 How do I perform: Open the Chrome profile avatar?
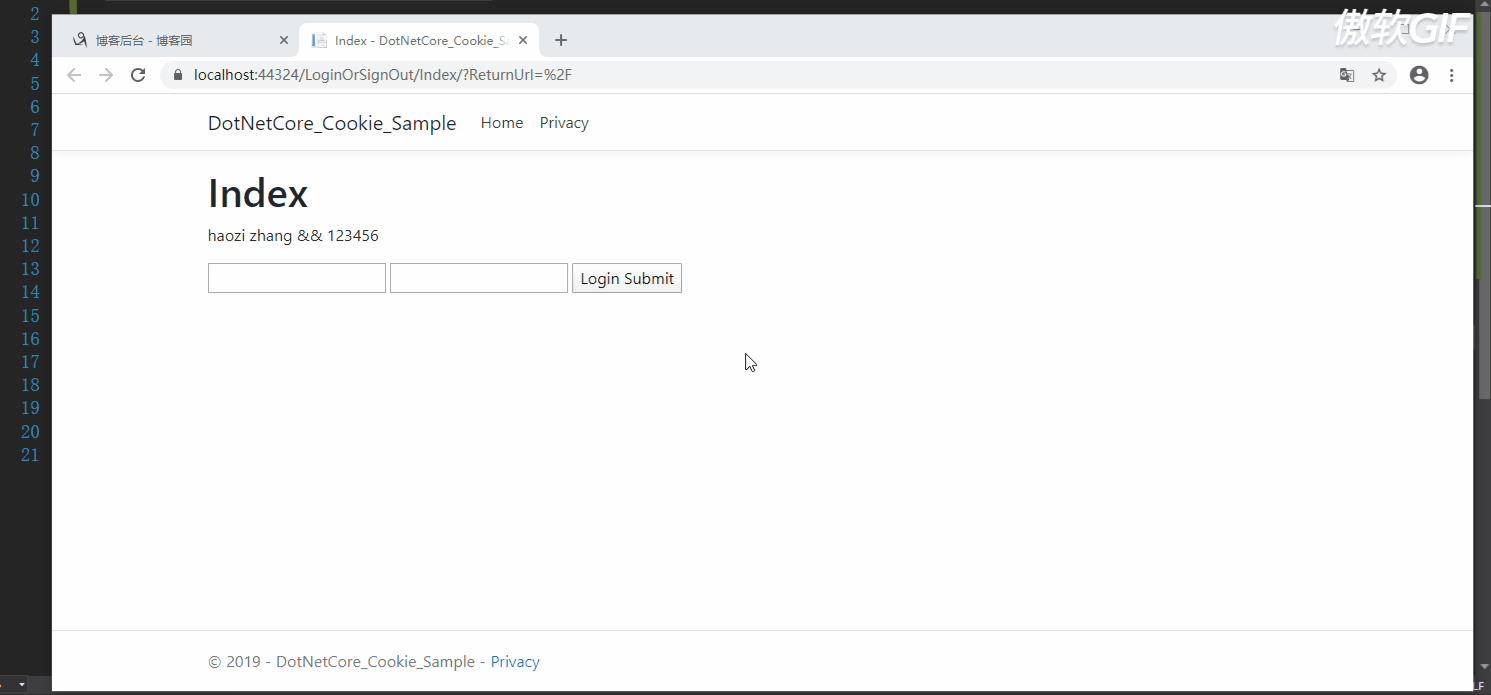pyautogui.click(x=1419, y=75)
